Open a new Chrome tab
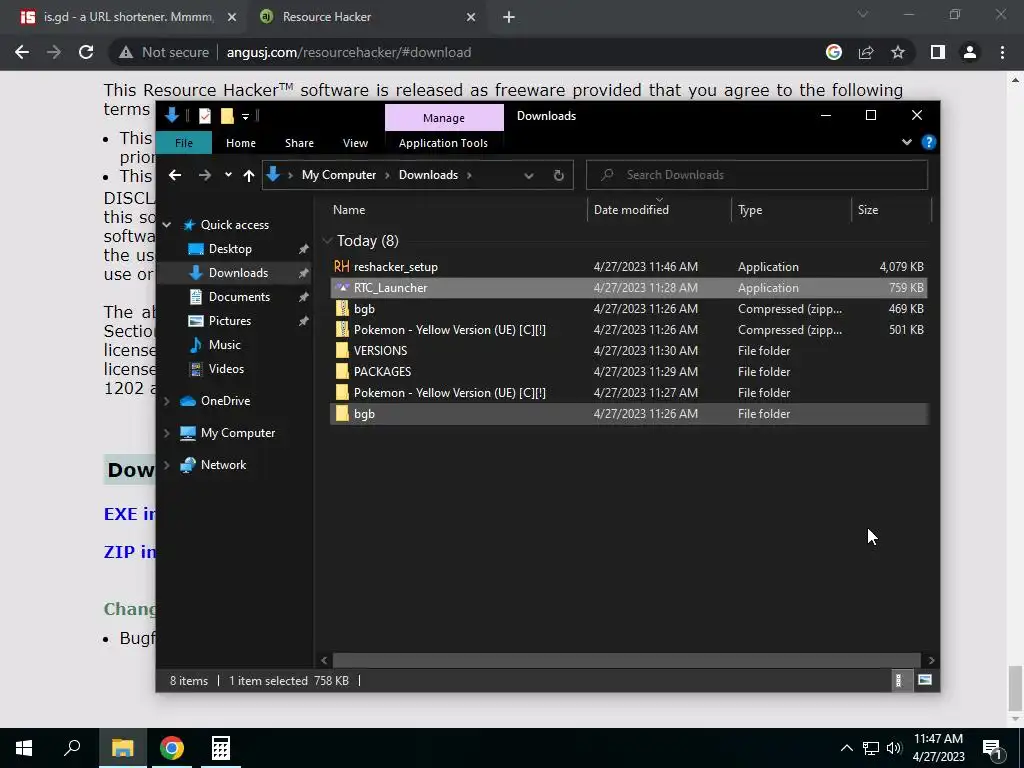The width and height of the screenshot is (1024, 768). [509, 17]
